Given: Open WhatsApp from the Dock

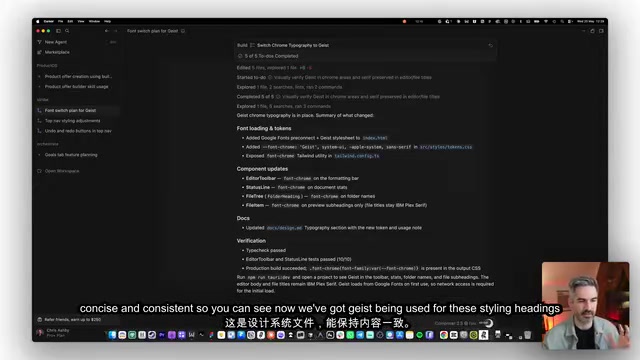Looking at the screenshot, I should click(x=350, y=335).
